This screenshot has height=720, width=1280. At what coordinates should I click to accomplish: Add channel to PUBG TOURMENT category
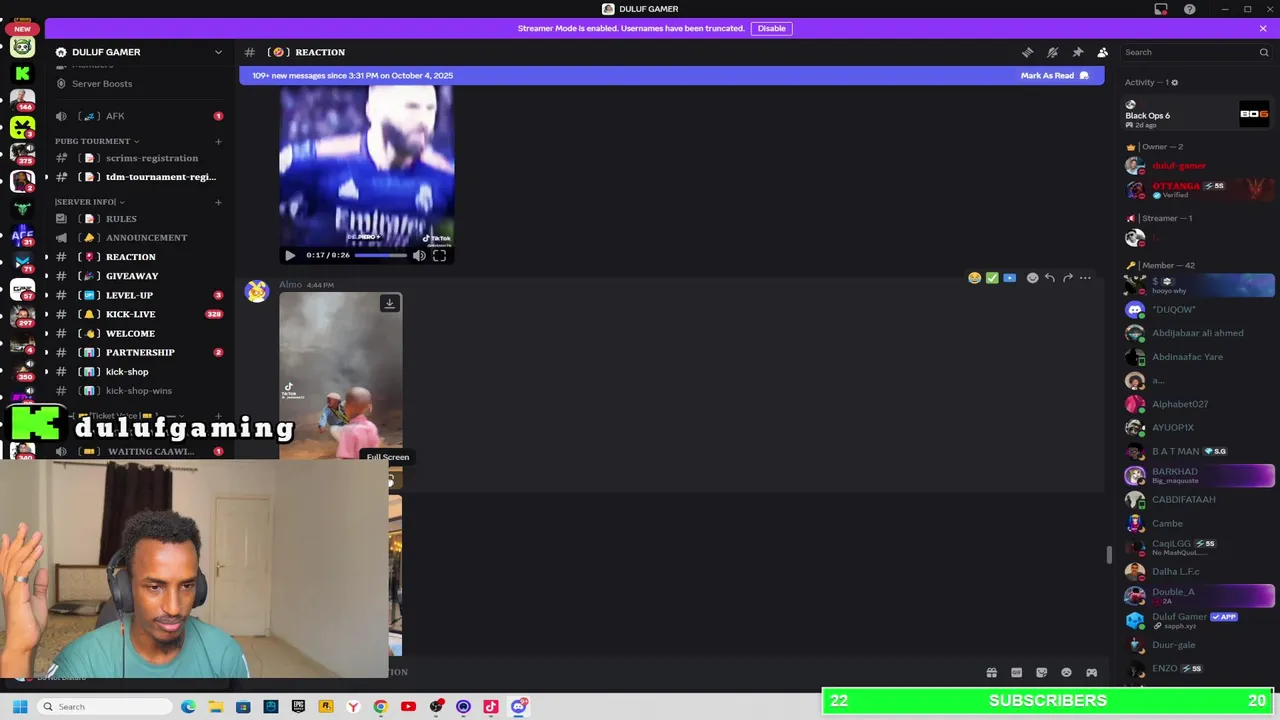click(218, 141)
